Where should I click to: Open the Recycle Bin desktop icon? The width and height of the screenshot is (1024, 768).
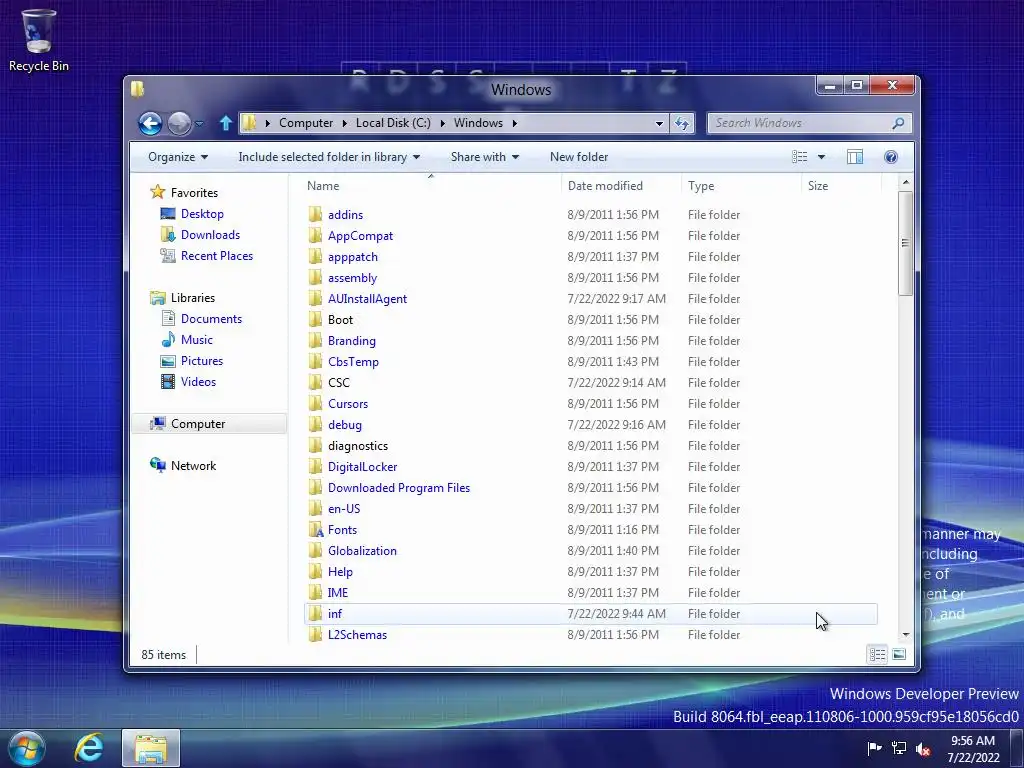(39, 40)
